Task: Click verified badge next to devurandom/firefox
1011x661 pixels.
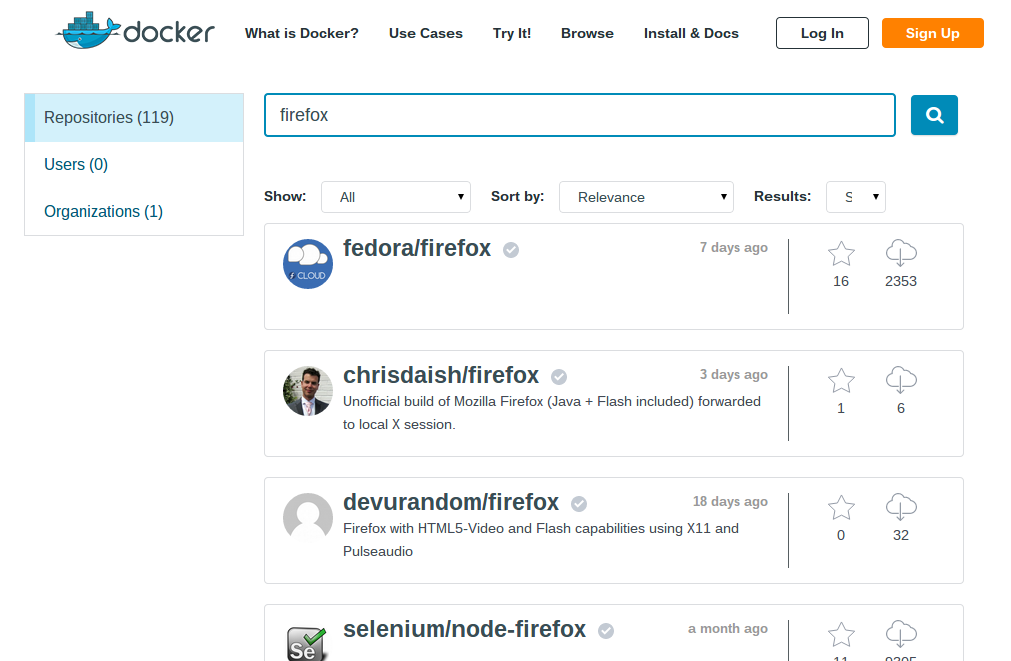Action: [x=579, y=504]
